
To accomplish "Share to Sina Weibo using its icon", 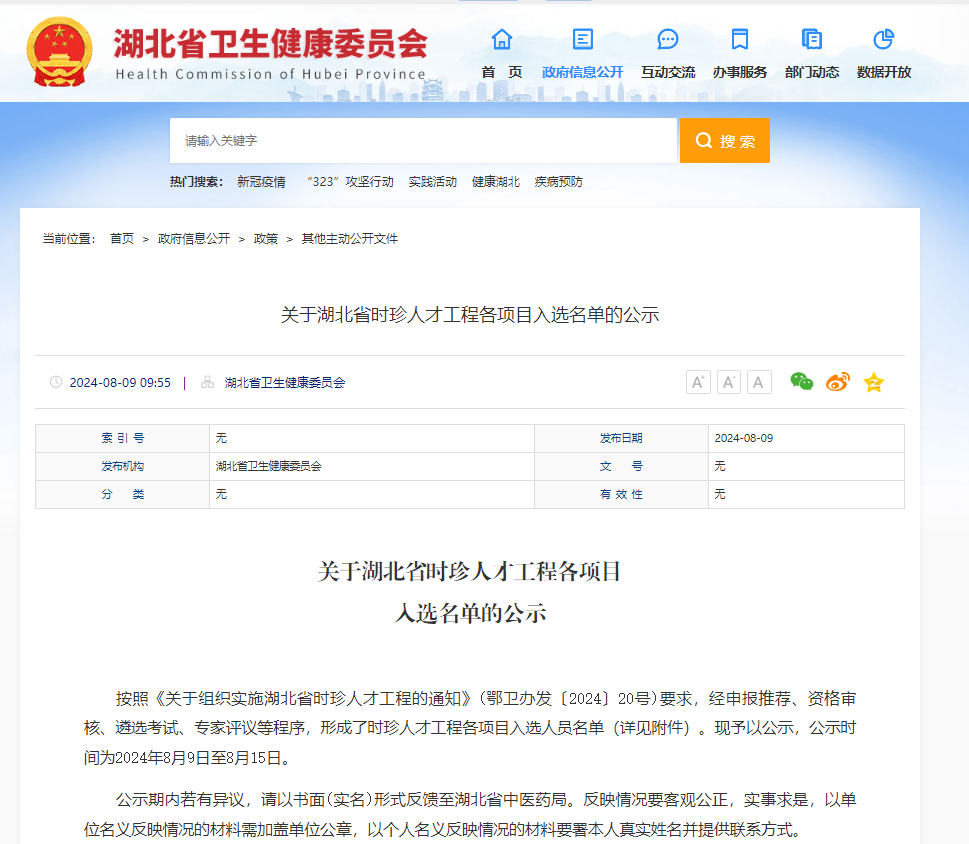I will click(x=837, y=382).
